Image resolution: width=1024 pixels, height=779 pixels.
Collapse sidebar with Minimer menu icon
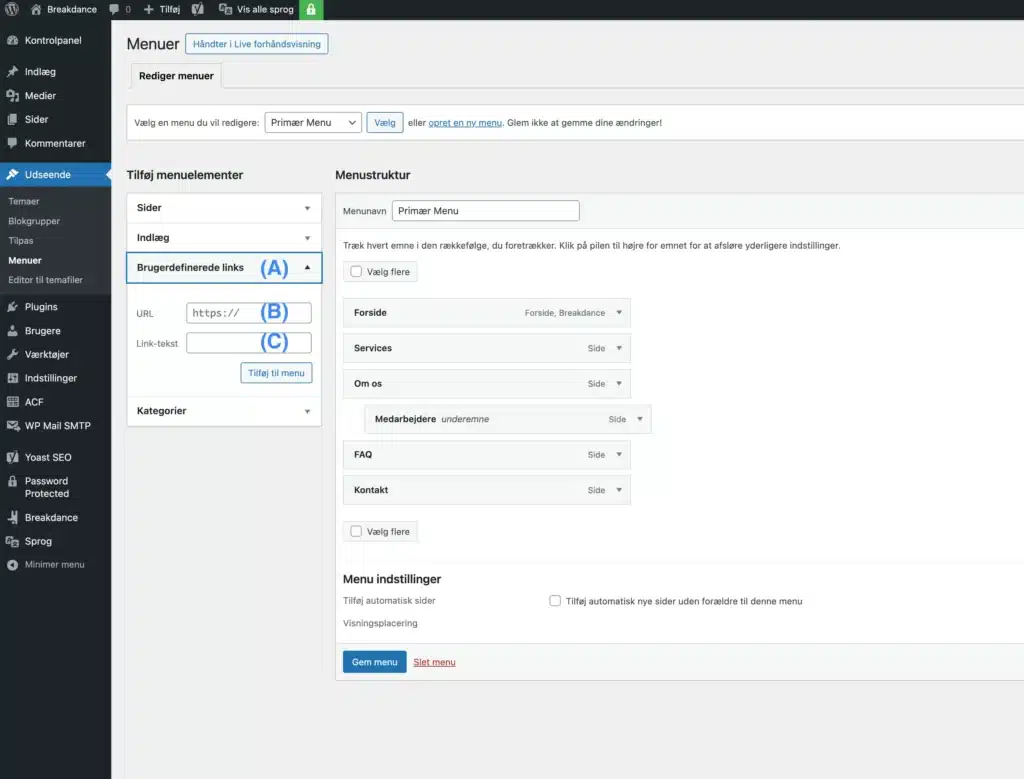(12, 565)
